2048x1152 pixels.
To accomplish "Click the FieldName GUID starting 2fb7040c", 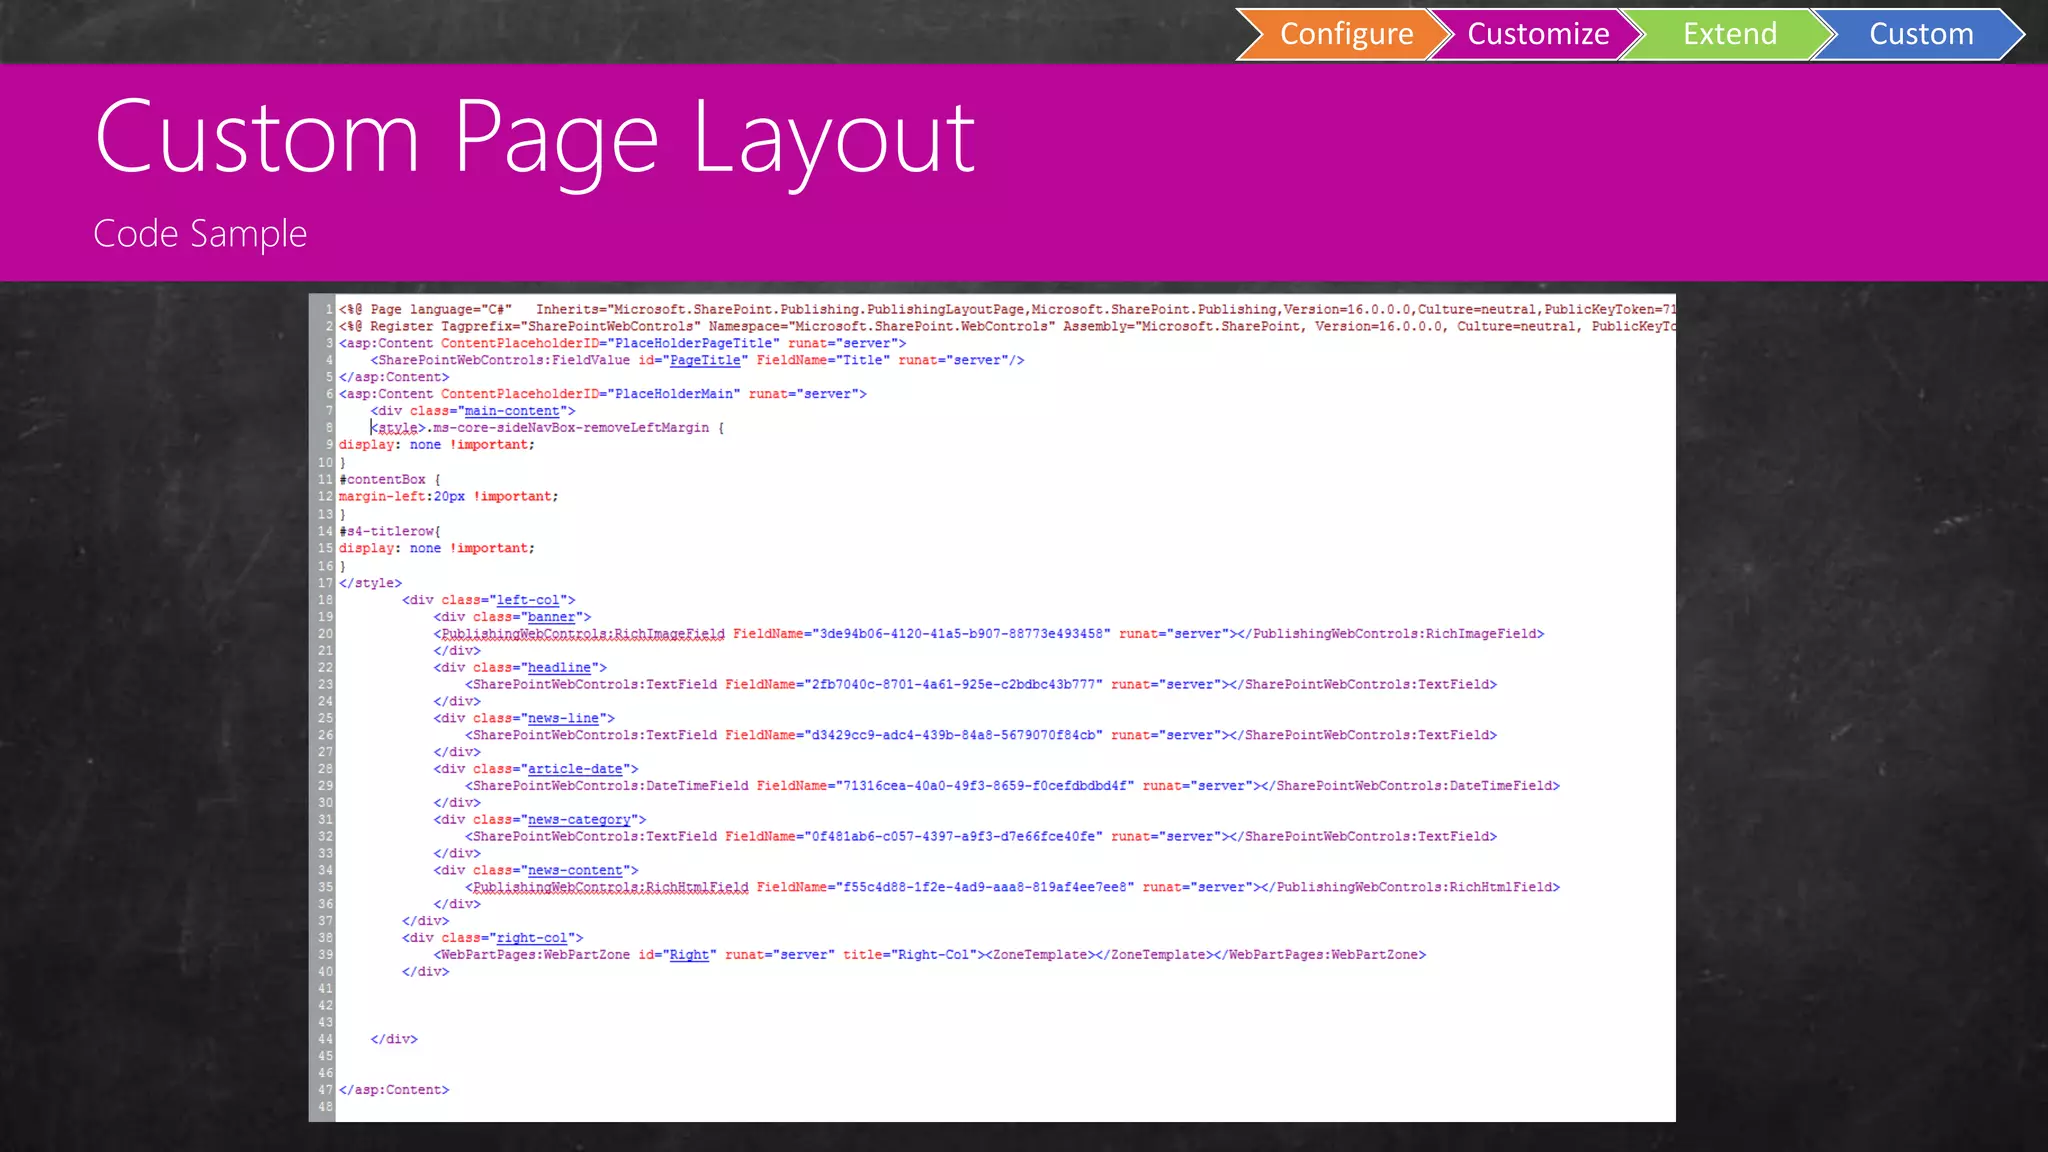I will tap(953, 684).
